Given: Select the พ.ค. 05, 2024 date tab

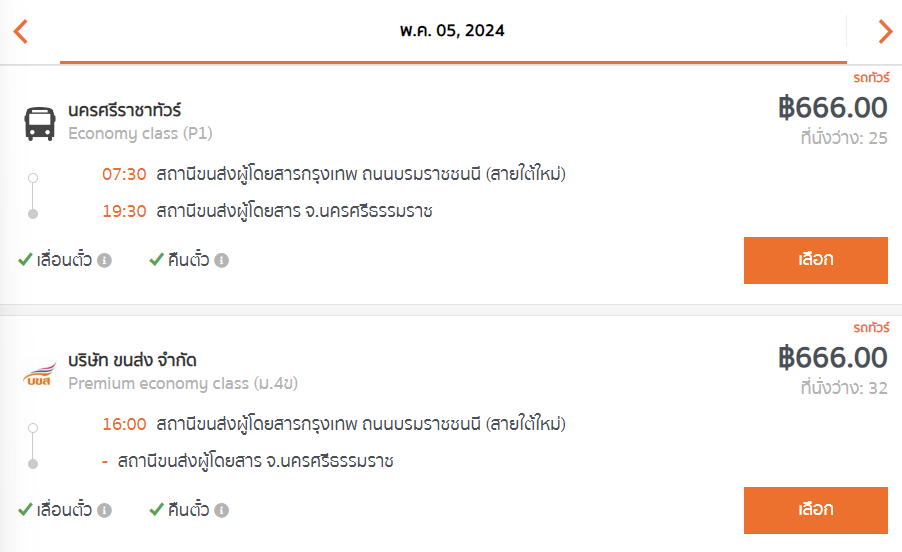Looking at the screenshot, I should (453, 30).
